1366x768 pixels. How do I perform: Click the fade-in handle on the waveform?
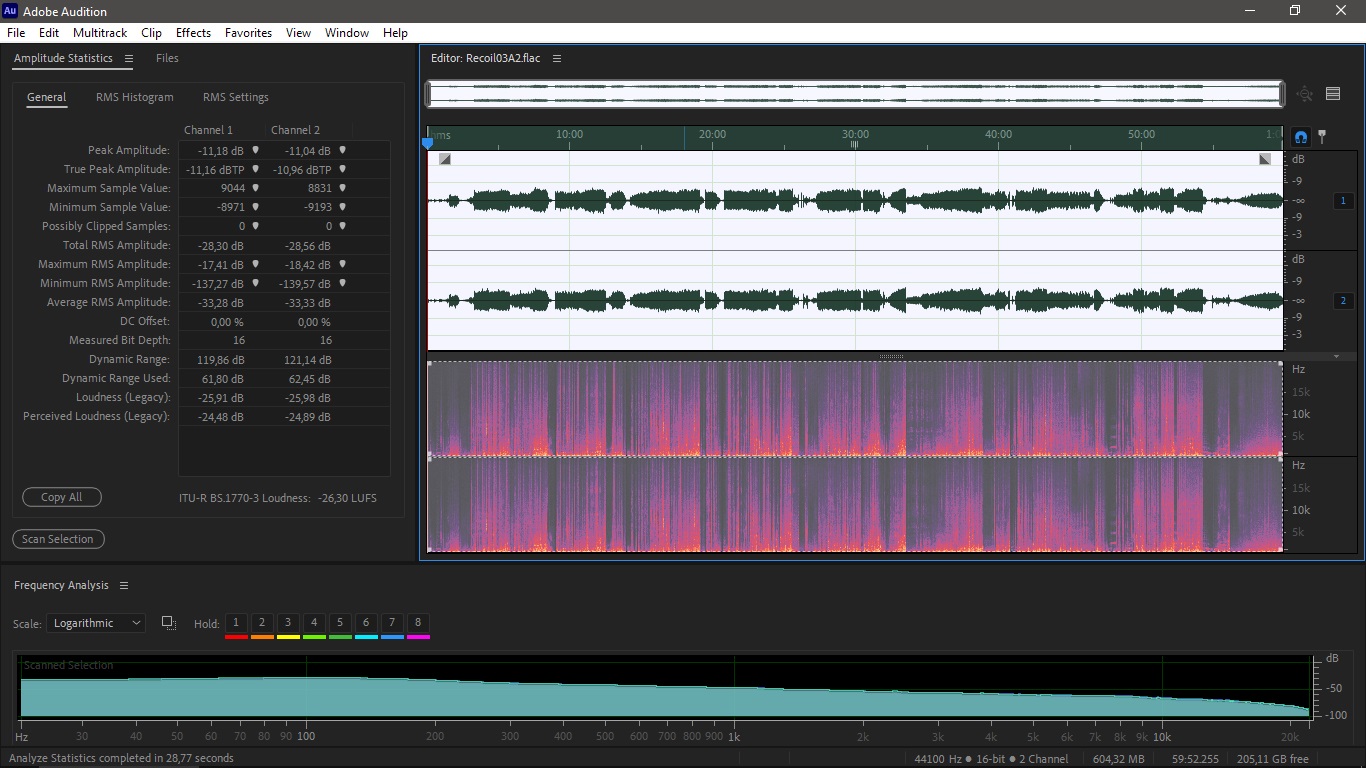pos(445,159)
